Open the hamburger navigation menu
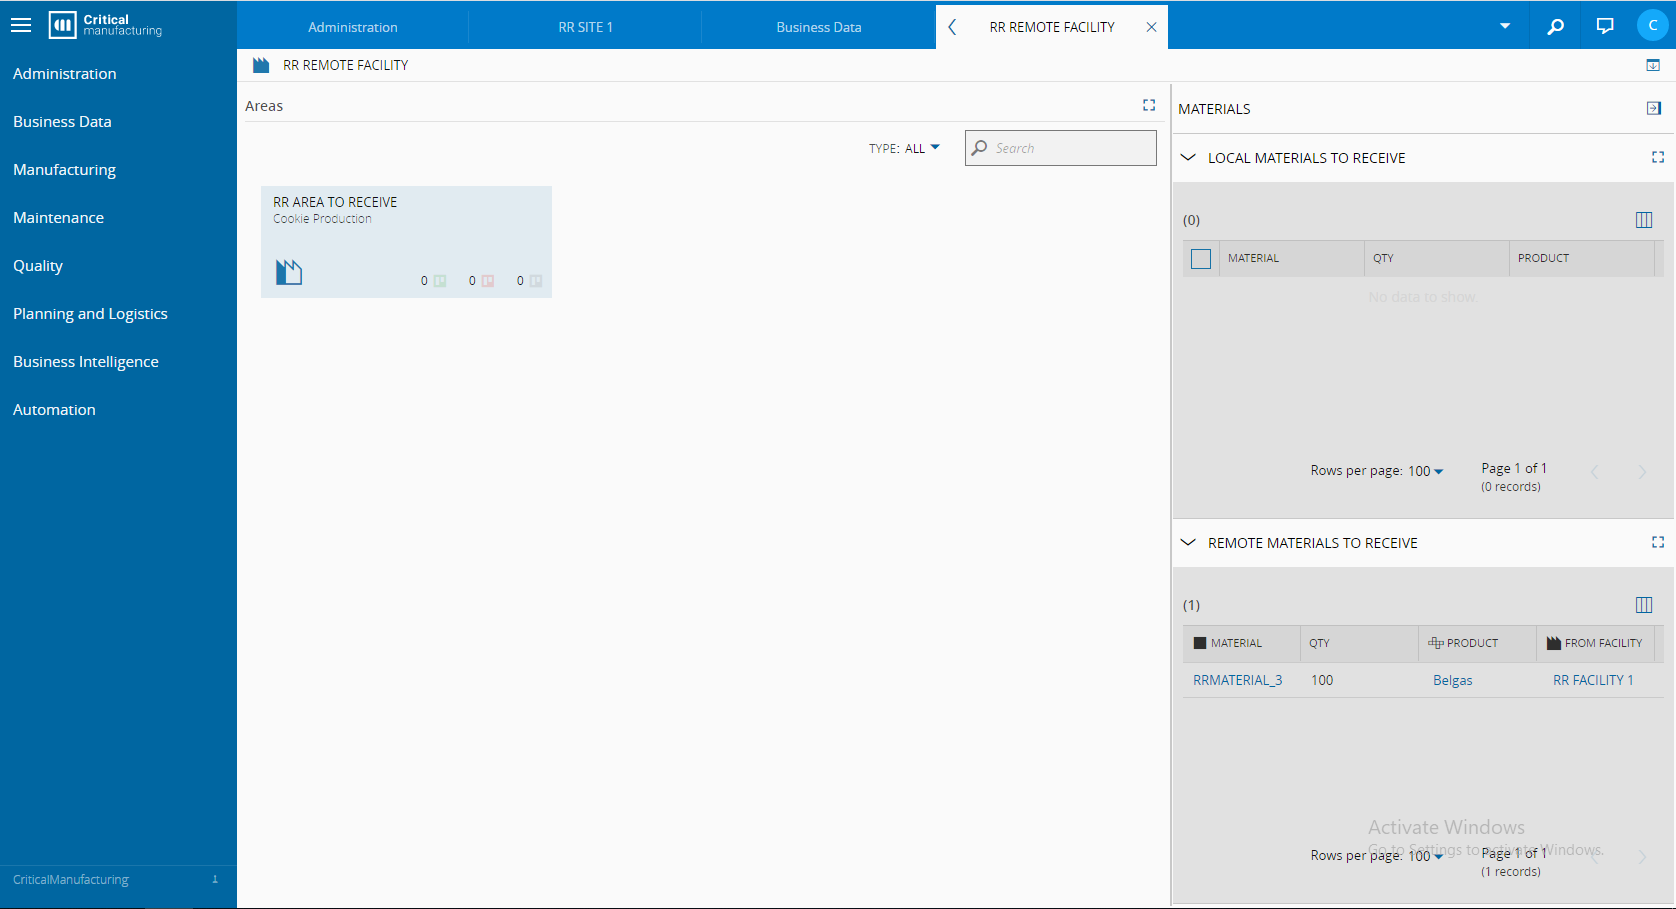 tap(21, 25)
